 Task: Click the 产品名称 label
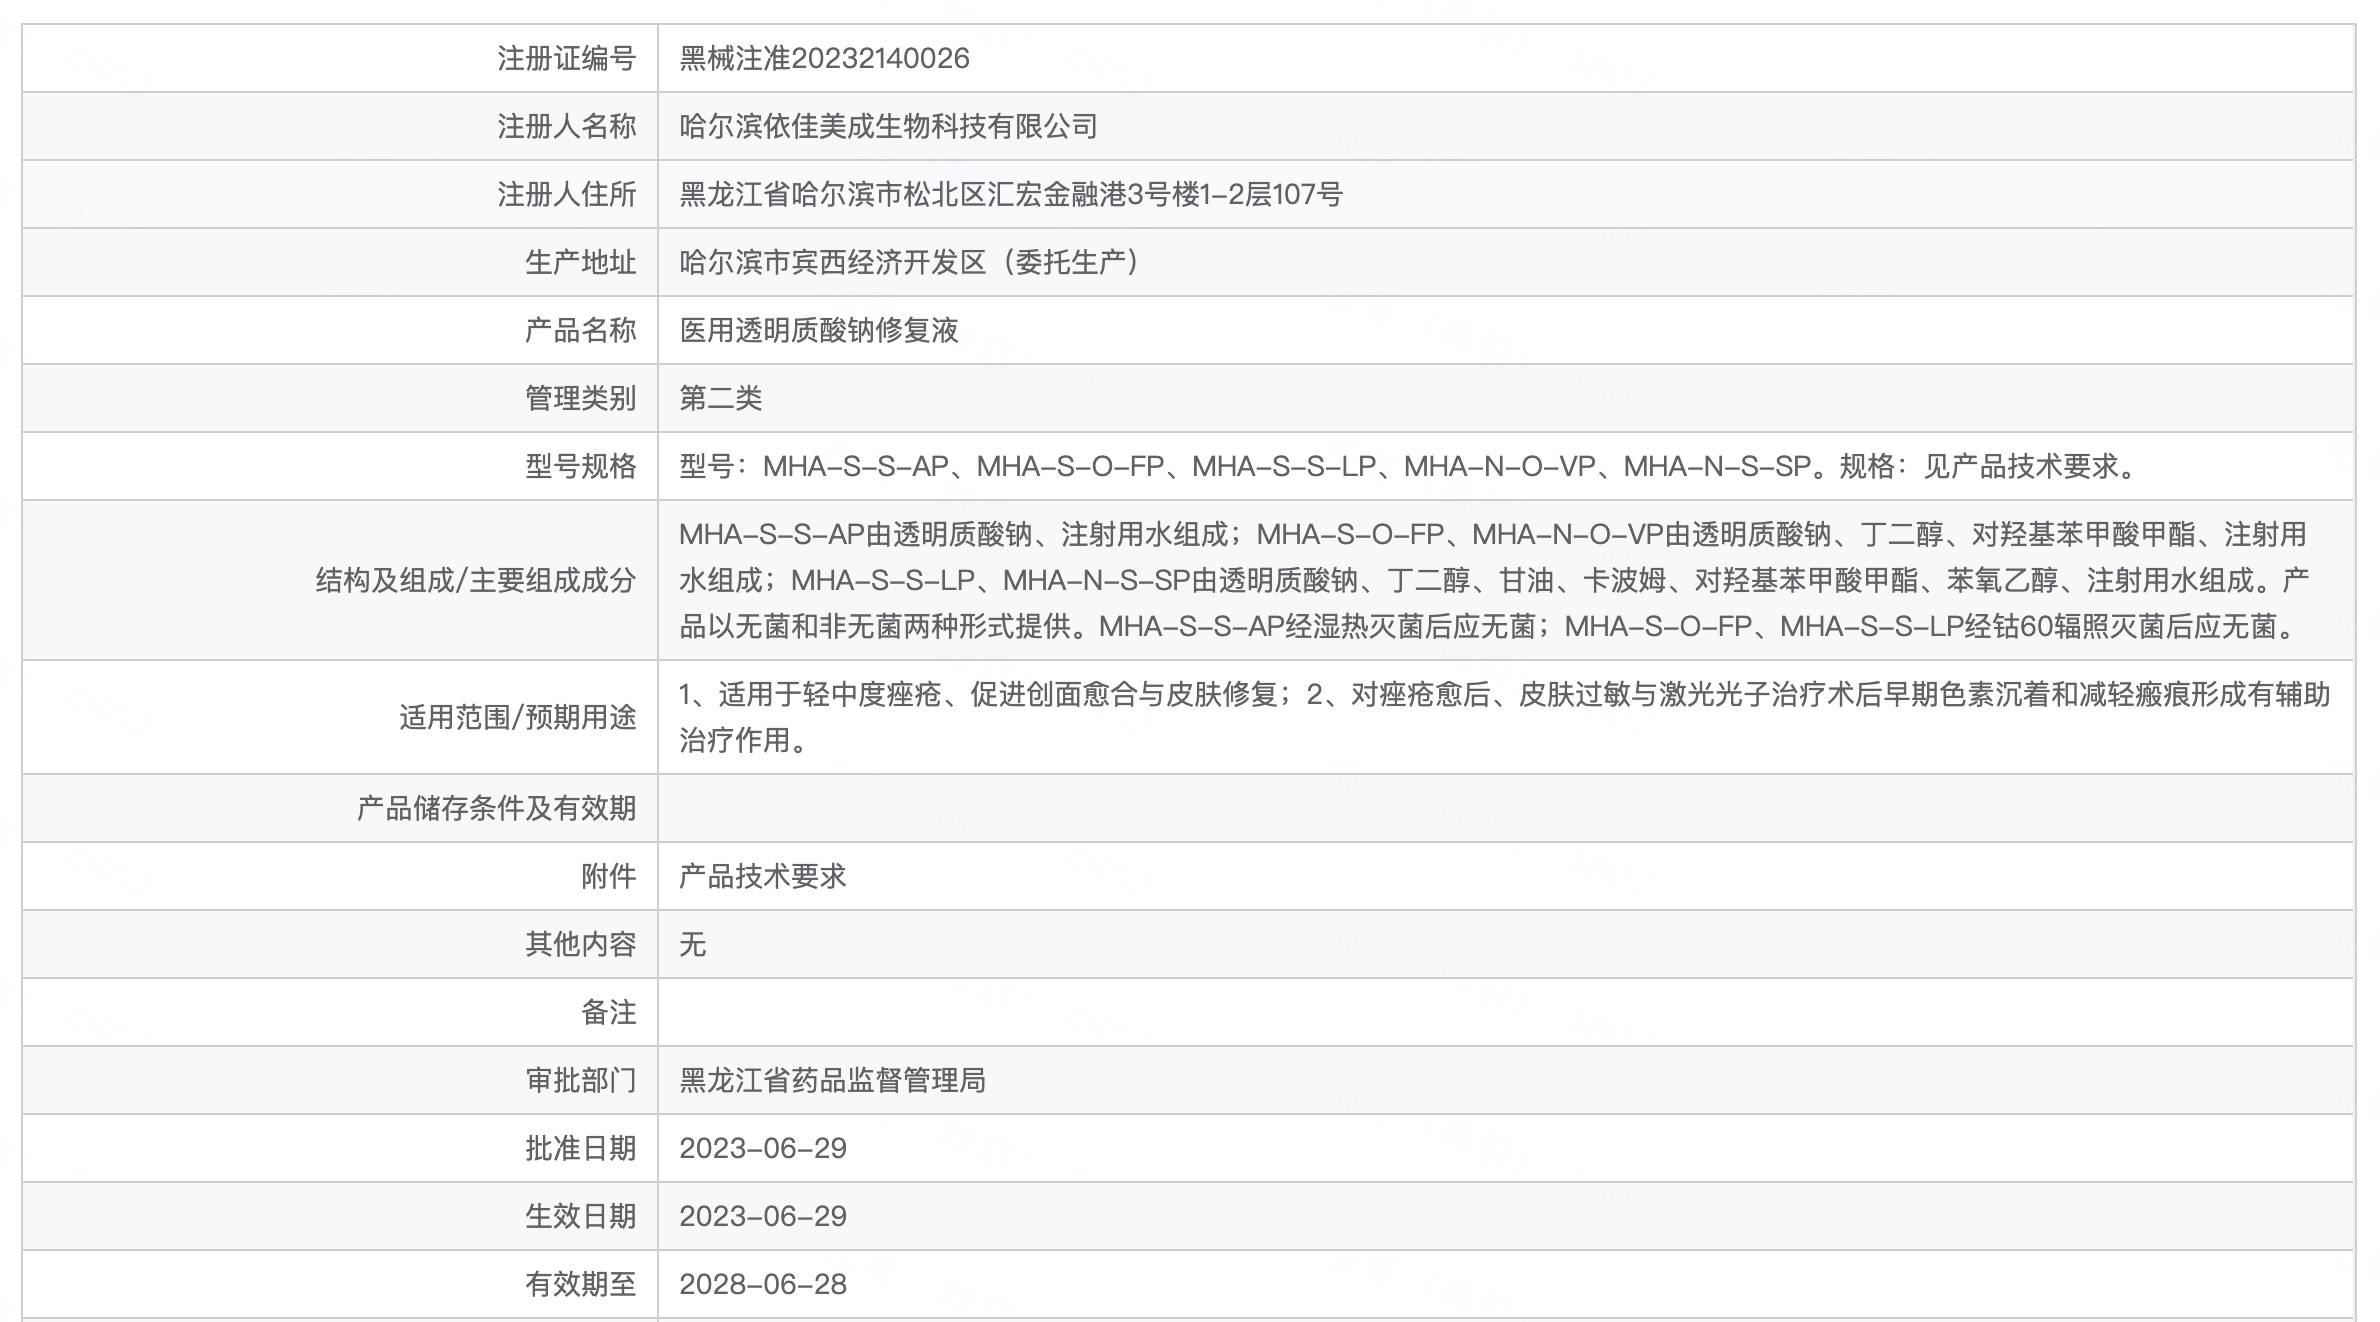tap(581, 330)
